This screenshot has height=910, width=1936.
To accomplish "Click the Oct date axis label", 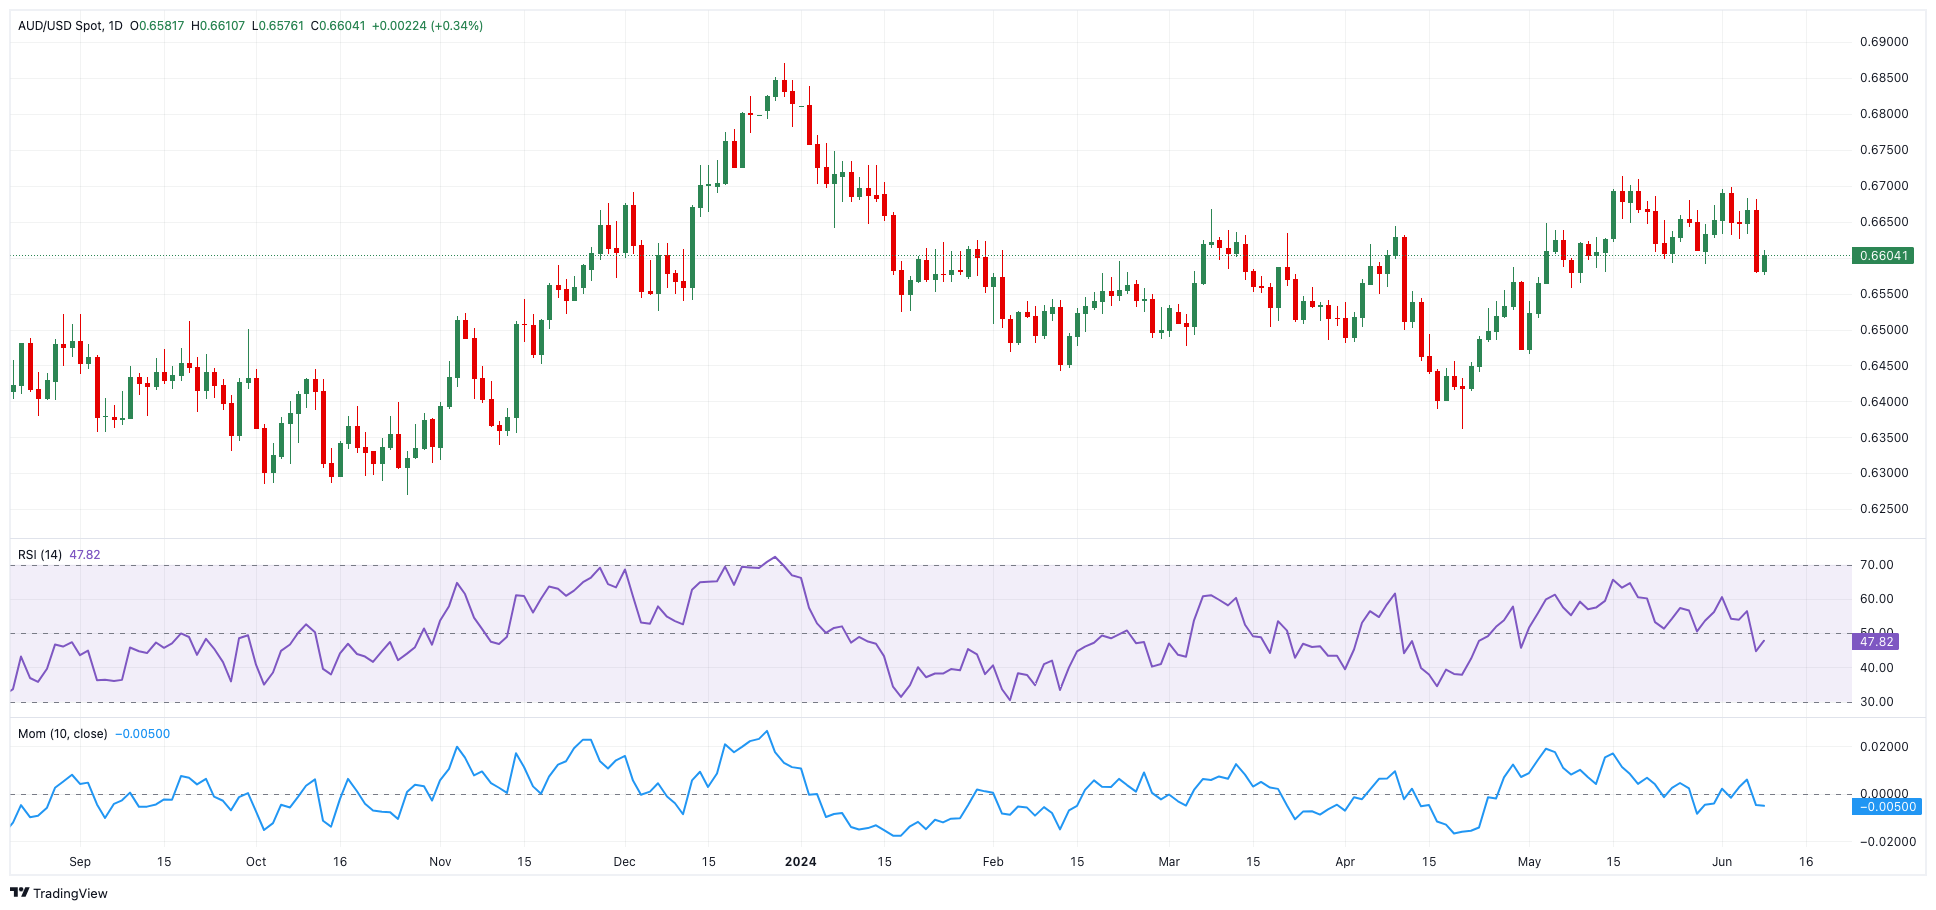I will pyautogui.click(x=256, y=862).
